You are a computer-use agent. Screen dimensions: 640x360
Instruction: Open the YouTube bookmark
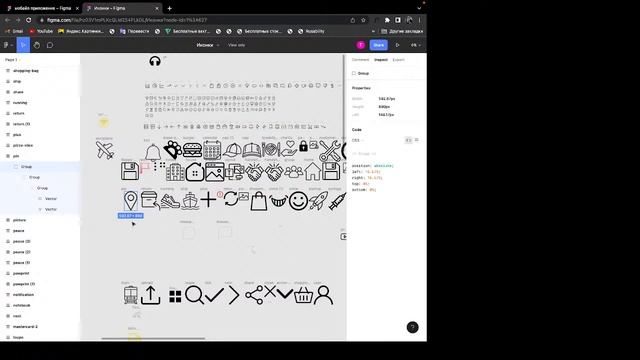(x=41, y=31)
